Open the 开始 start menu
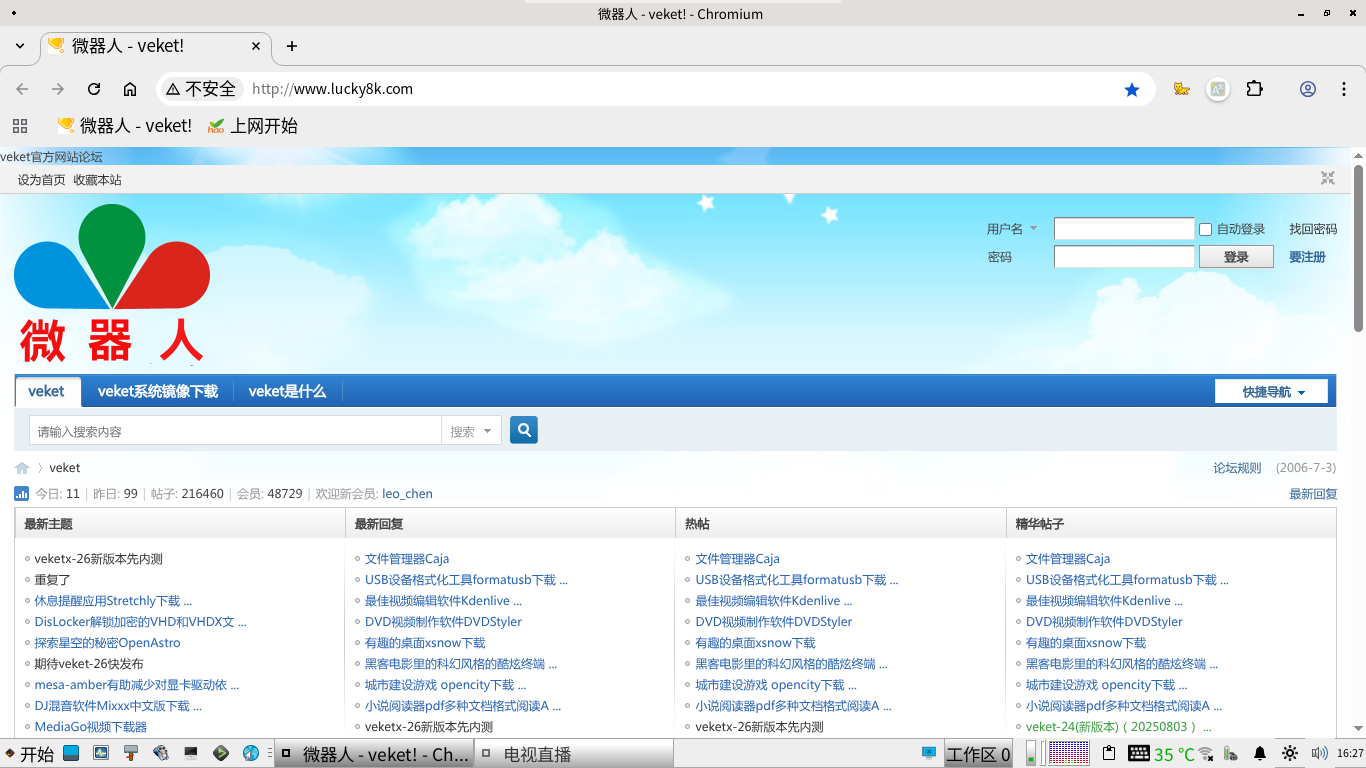Screen dimensions: 1366x768 click(x=28, y=754)
